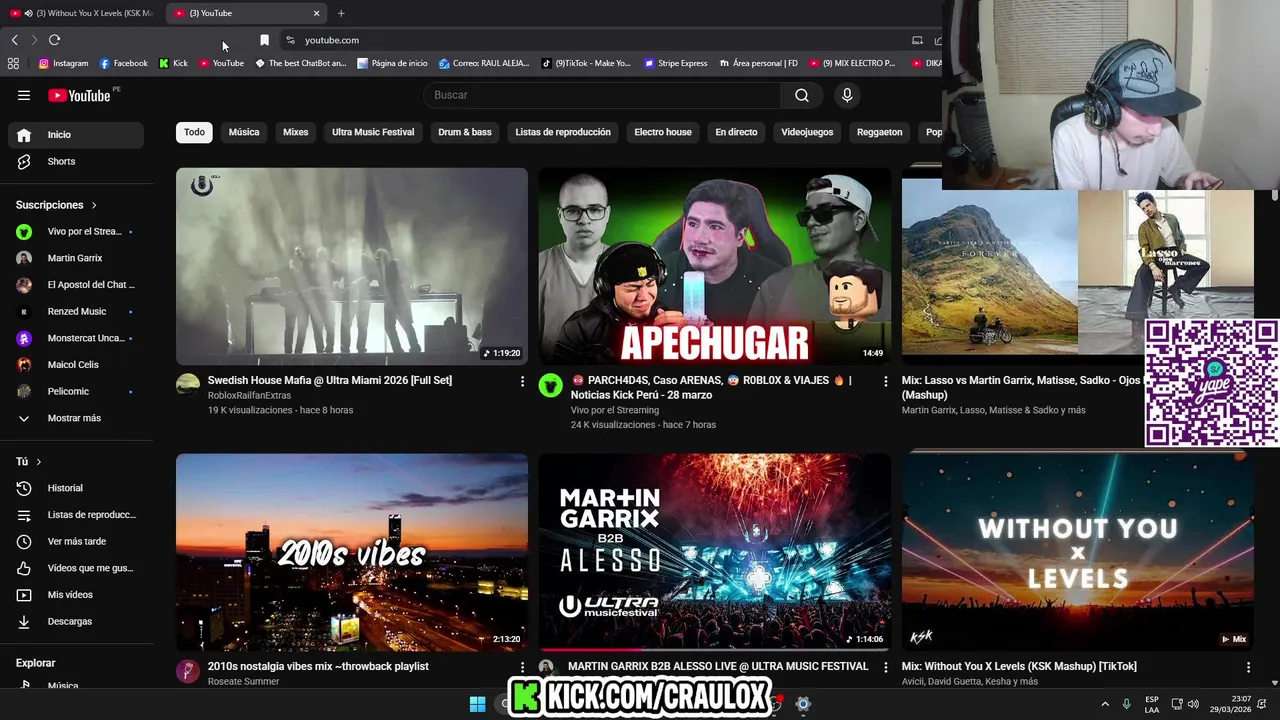Image resolution: width=1280 pixels, height=720 pixels.
Task: Open El Apostol del Chat subscription
Action: coord(76,285)
